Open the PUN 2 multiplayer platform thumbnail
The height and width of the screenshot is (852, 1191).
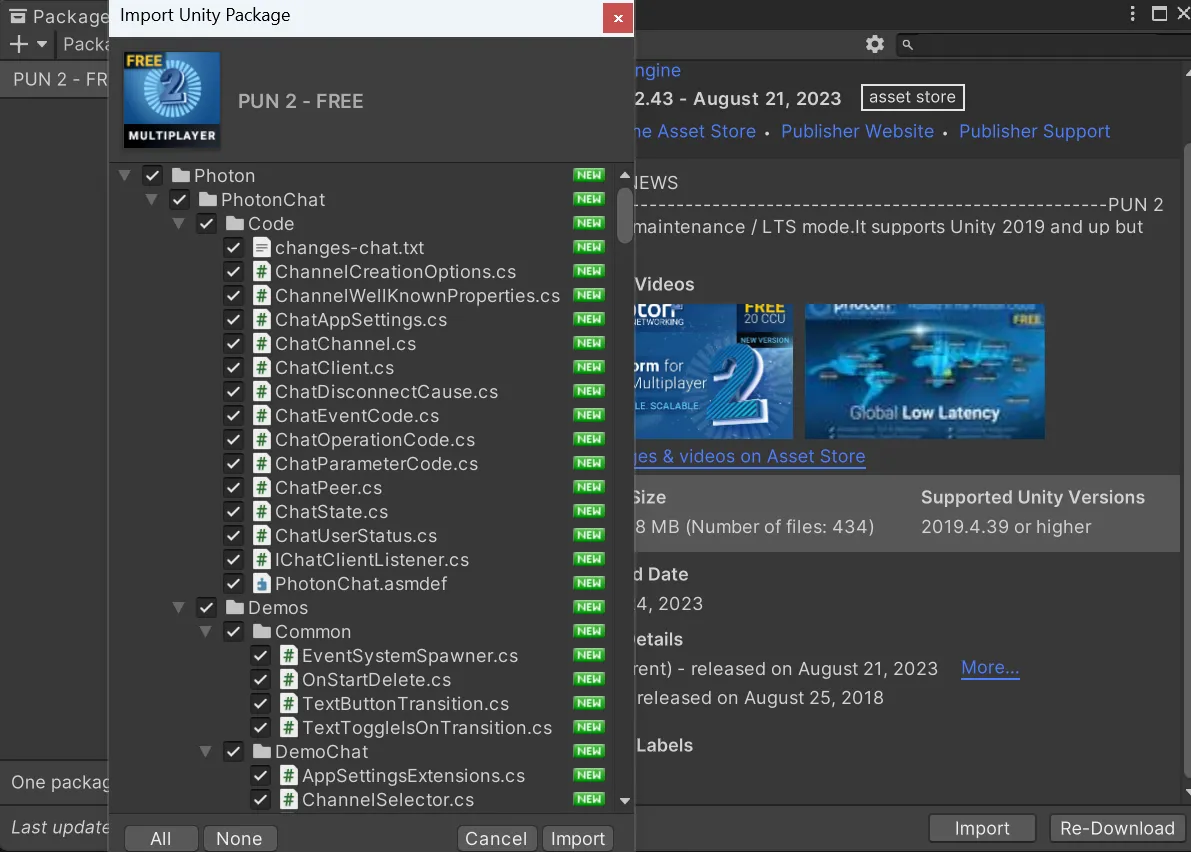(714, 371)
